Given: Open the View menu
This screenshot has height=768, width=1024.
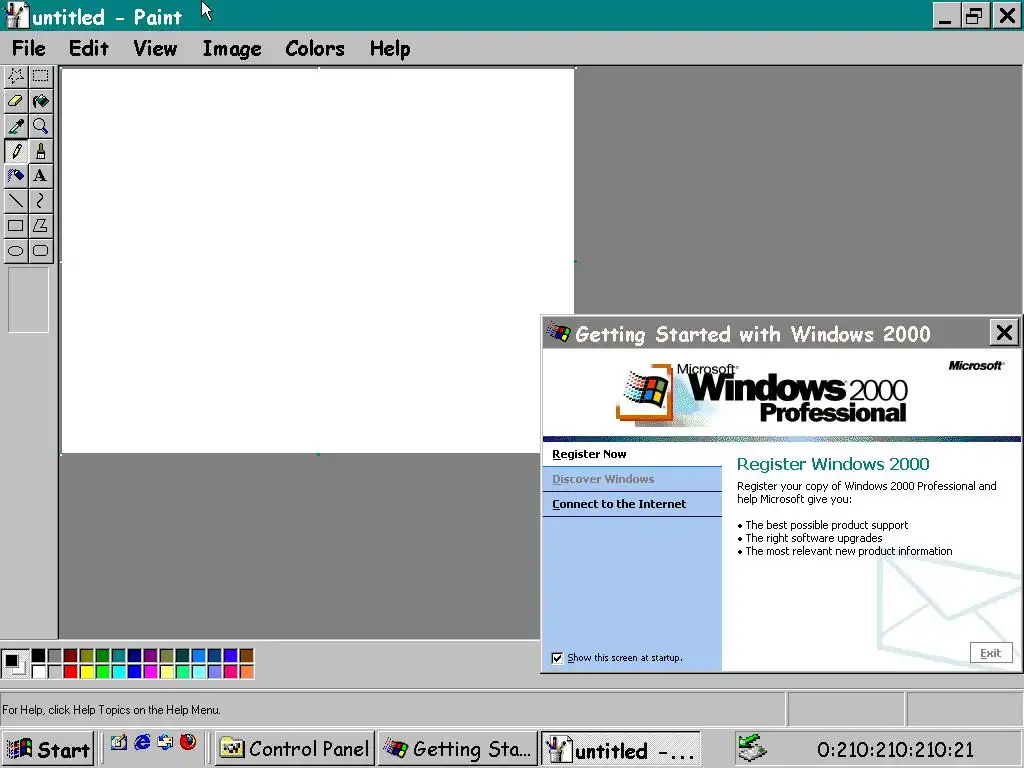Looking at the screenshot, I should [x=155, y=48].
